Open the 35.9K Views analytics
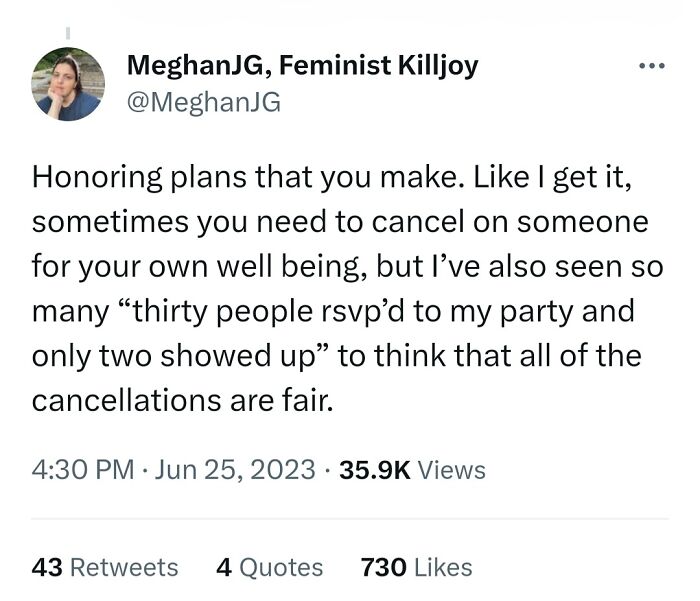Screen dimensions: 700x601 click(412, 469)
